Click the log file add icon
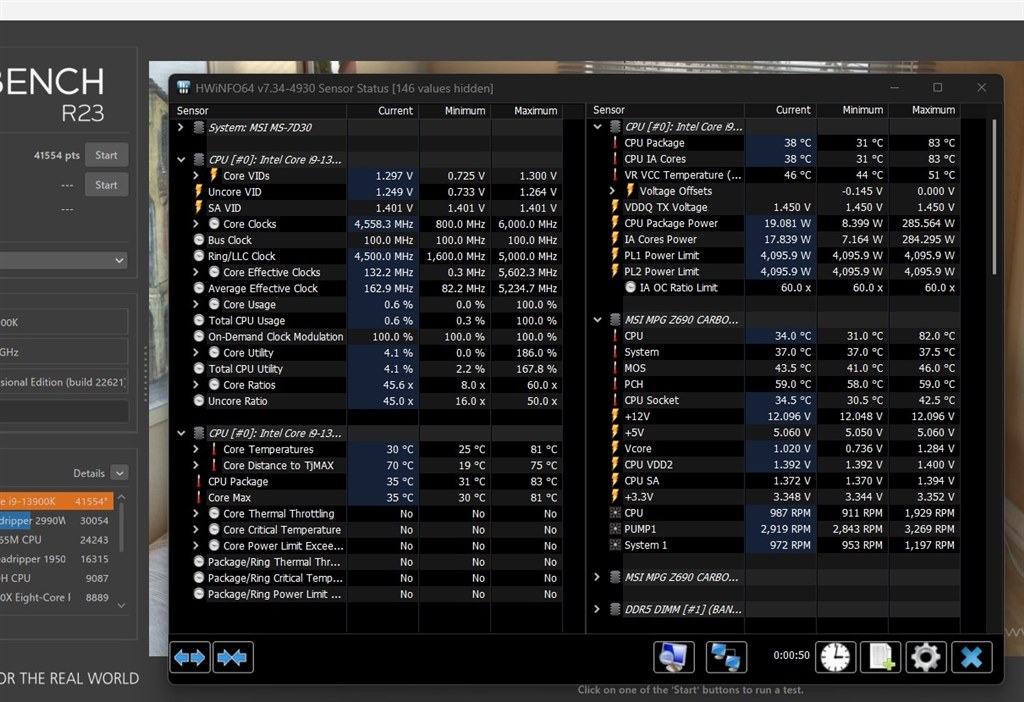 point(880,657)
